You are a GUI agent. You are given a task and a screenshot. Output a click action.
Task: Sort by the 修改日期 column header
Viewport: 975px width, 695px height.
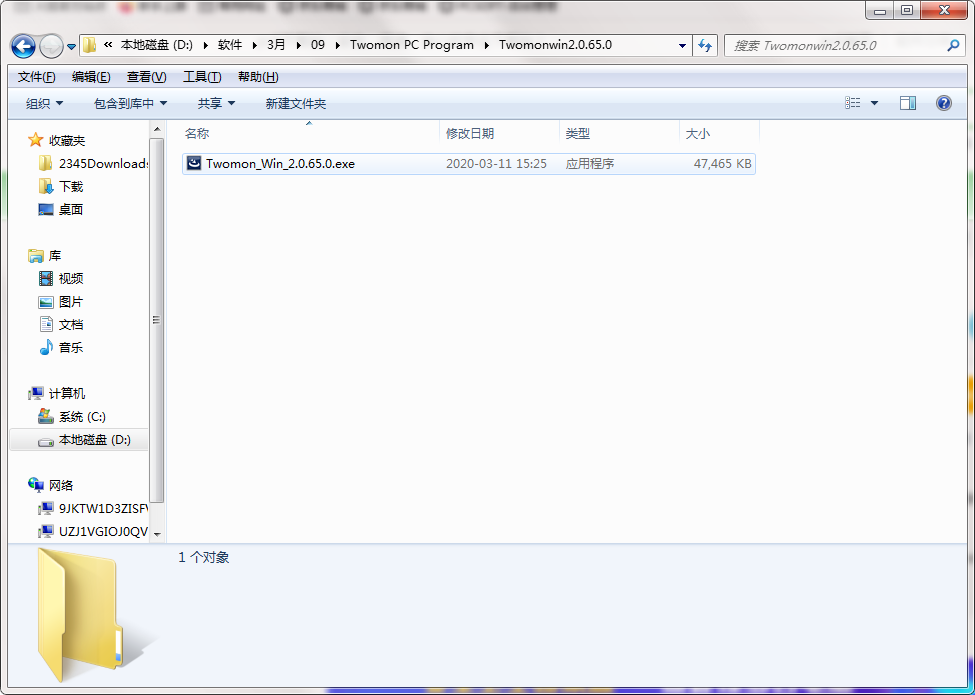(499, 134)
